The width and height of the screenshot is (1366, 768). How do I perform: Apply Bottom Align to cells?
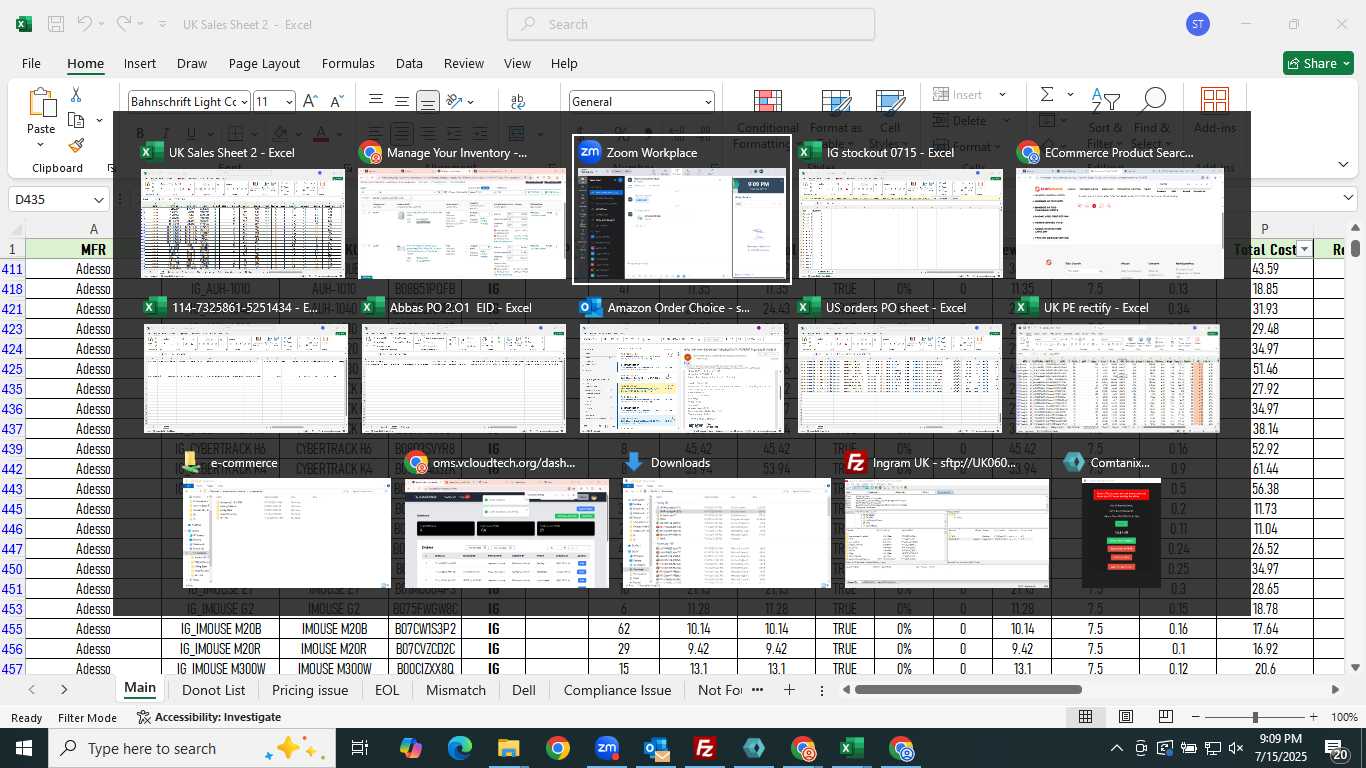pyautogui.click(x=427, y=101)
